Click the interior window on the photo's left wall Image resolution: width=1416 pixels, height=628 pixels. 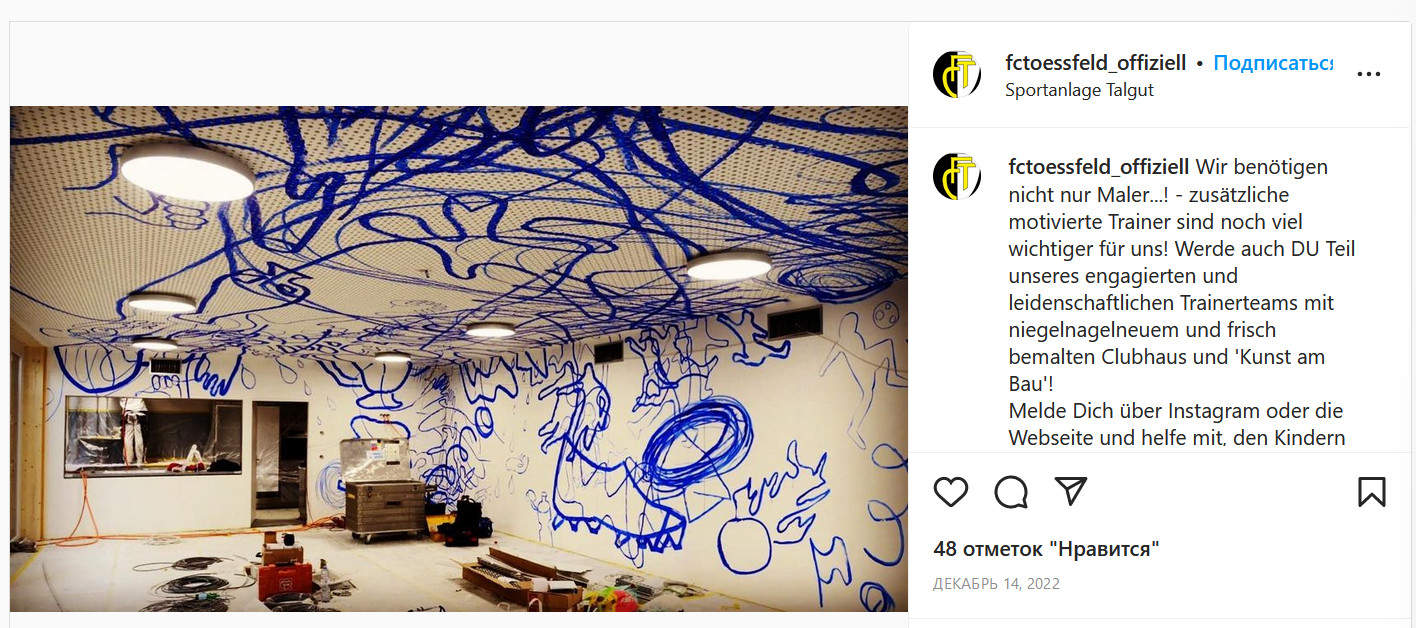pyautogui.click(x=153, y=435)
